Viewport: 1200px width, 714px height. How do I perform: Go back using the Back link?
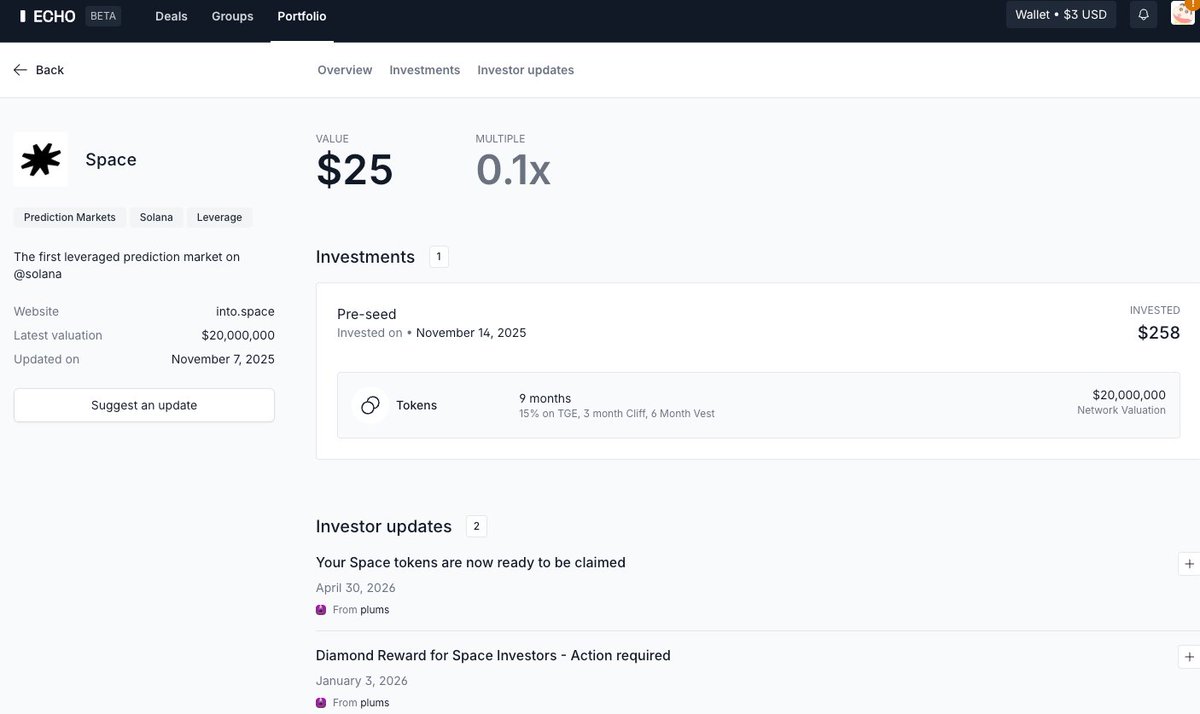tap(39, 70)
